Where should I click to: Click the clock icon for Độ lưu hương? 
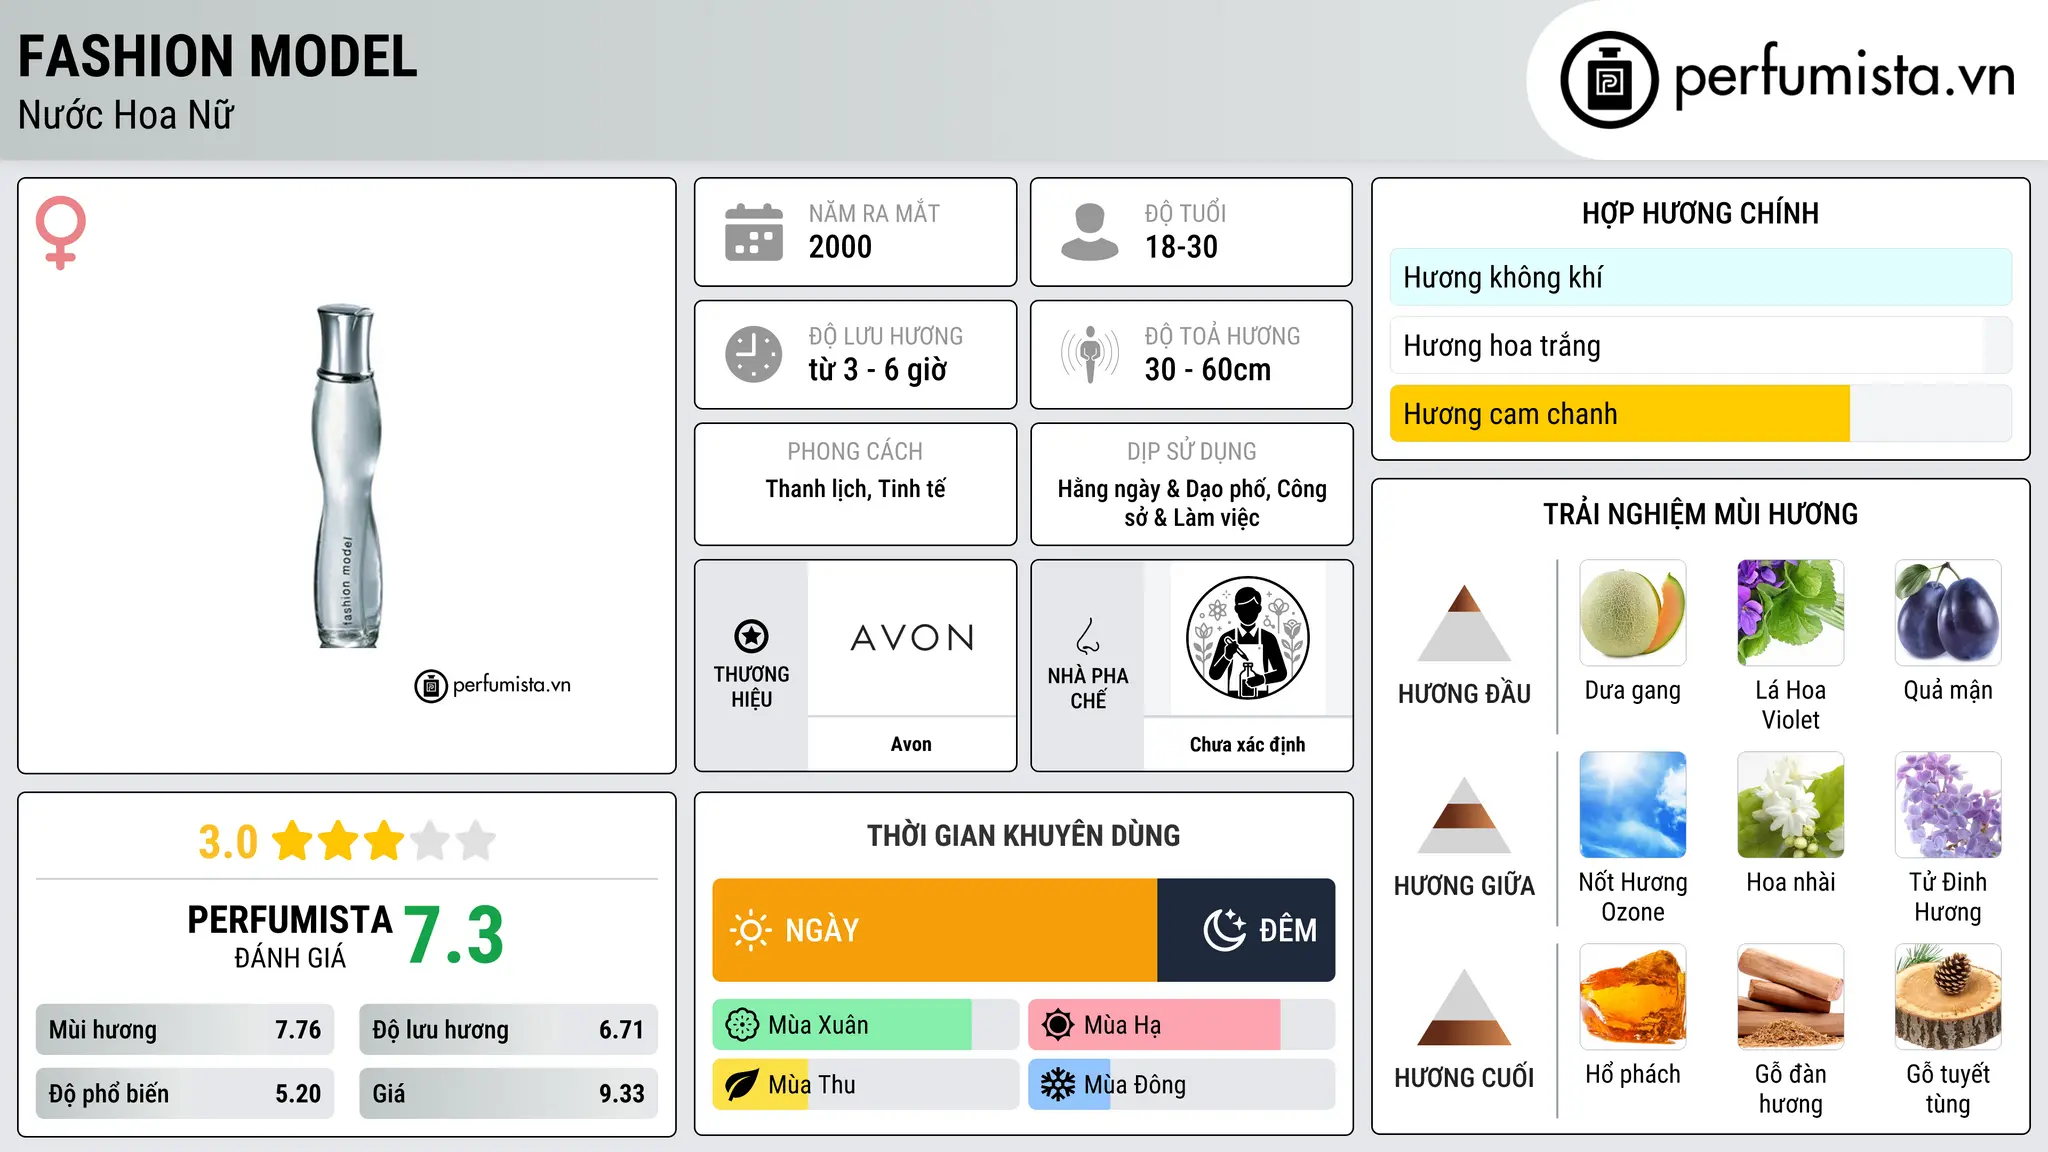(754, 354)
